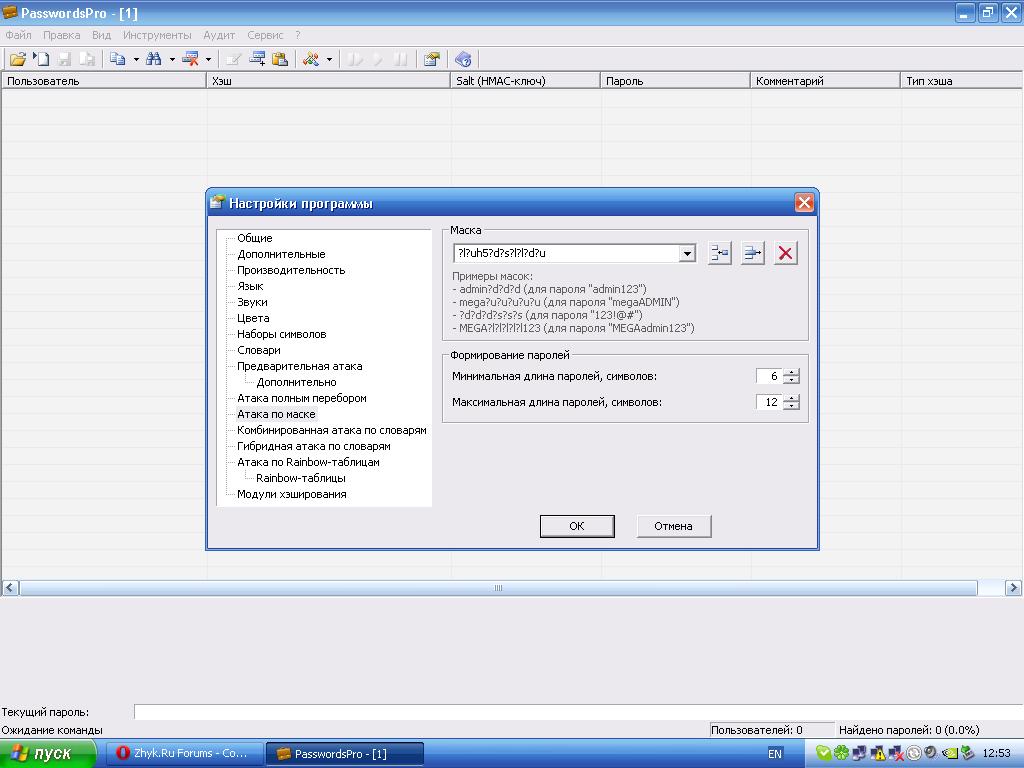Increase Максимальная длина паролей value

(792, 398)
